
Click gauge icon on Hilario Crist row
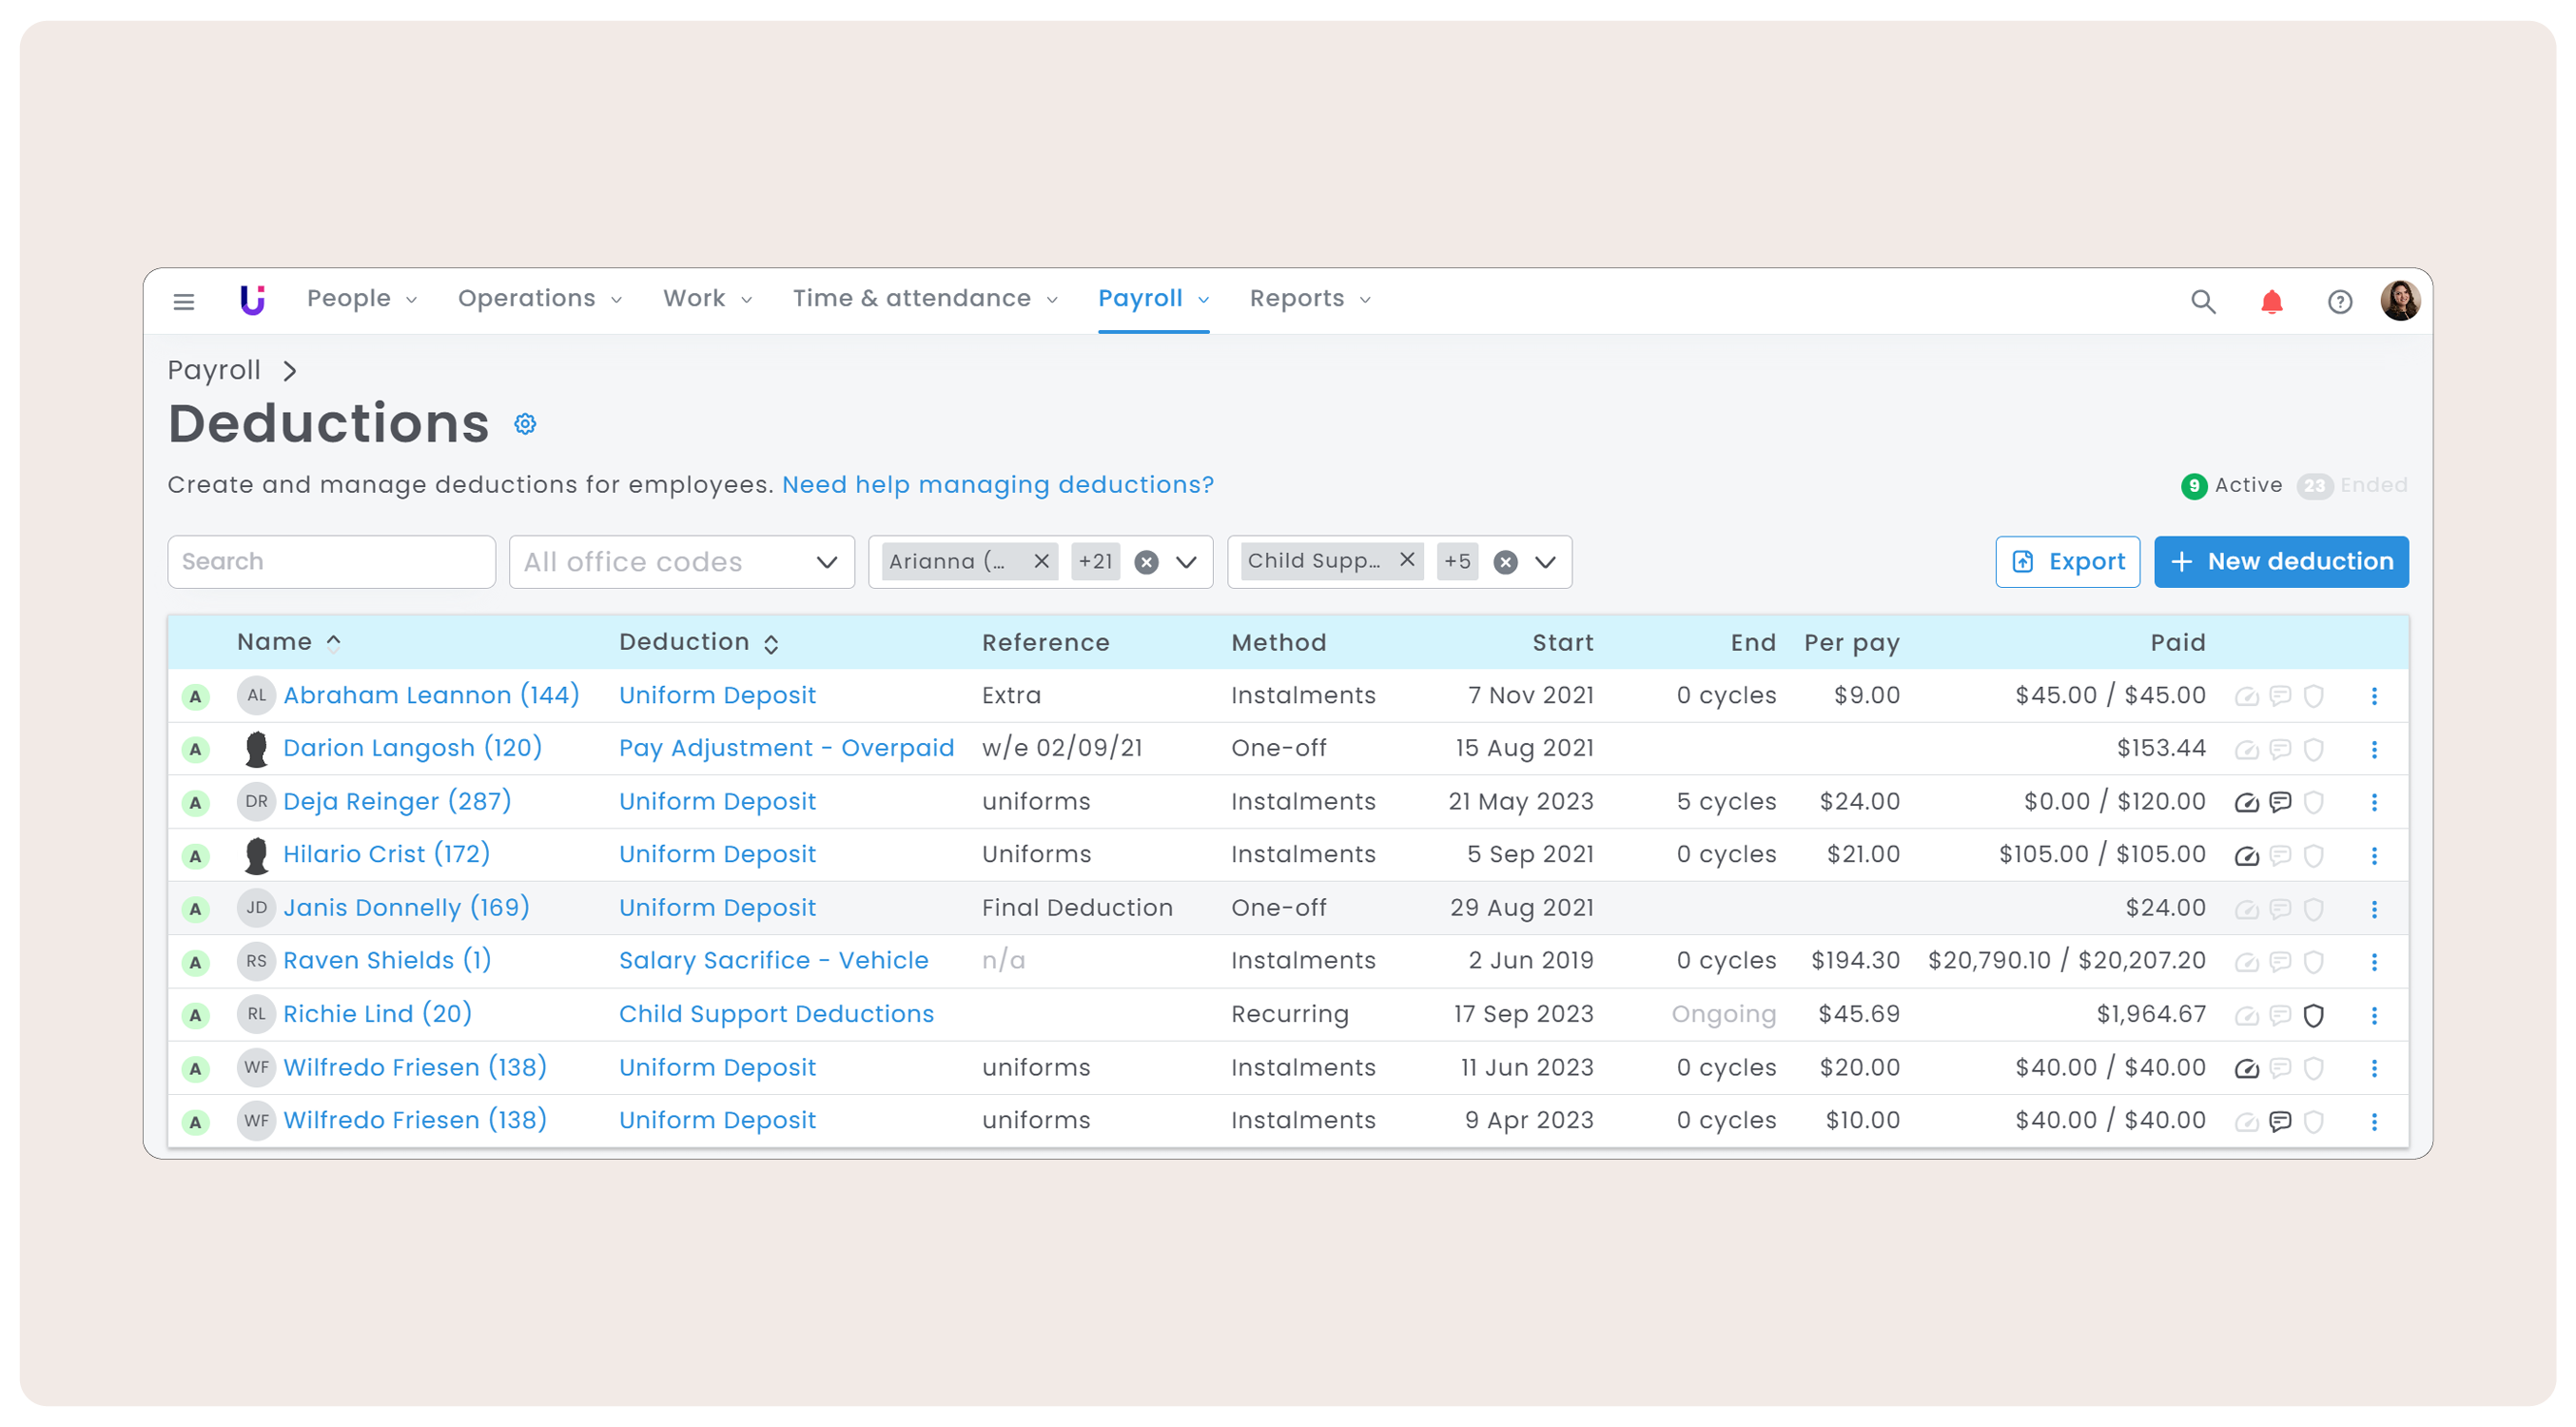tap(2246, 856)
